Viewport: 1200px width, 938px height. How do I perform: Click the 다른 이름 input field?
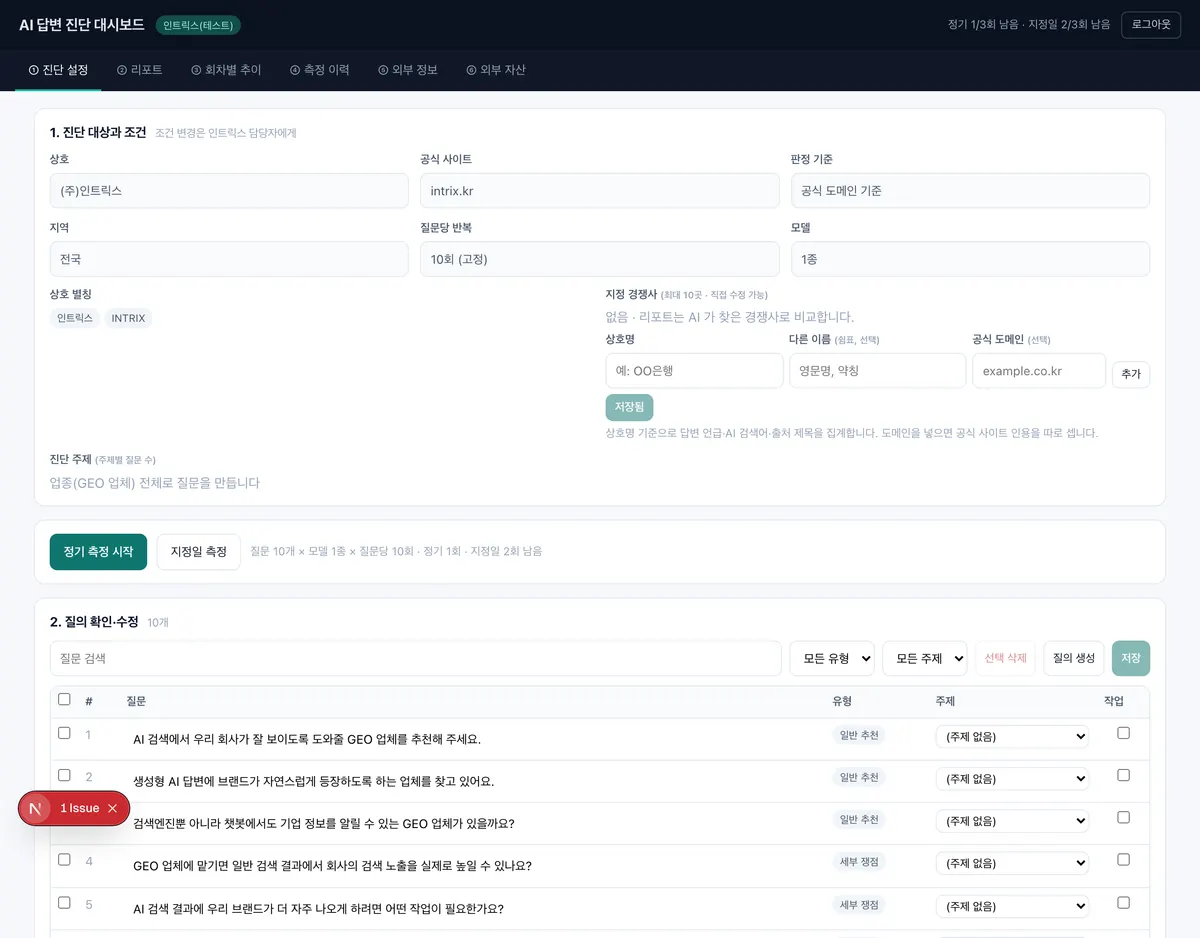coord(878,371)
